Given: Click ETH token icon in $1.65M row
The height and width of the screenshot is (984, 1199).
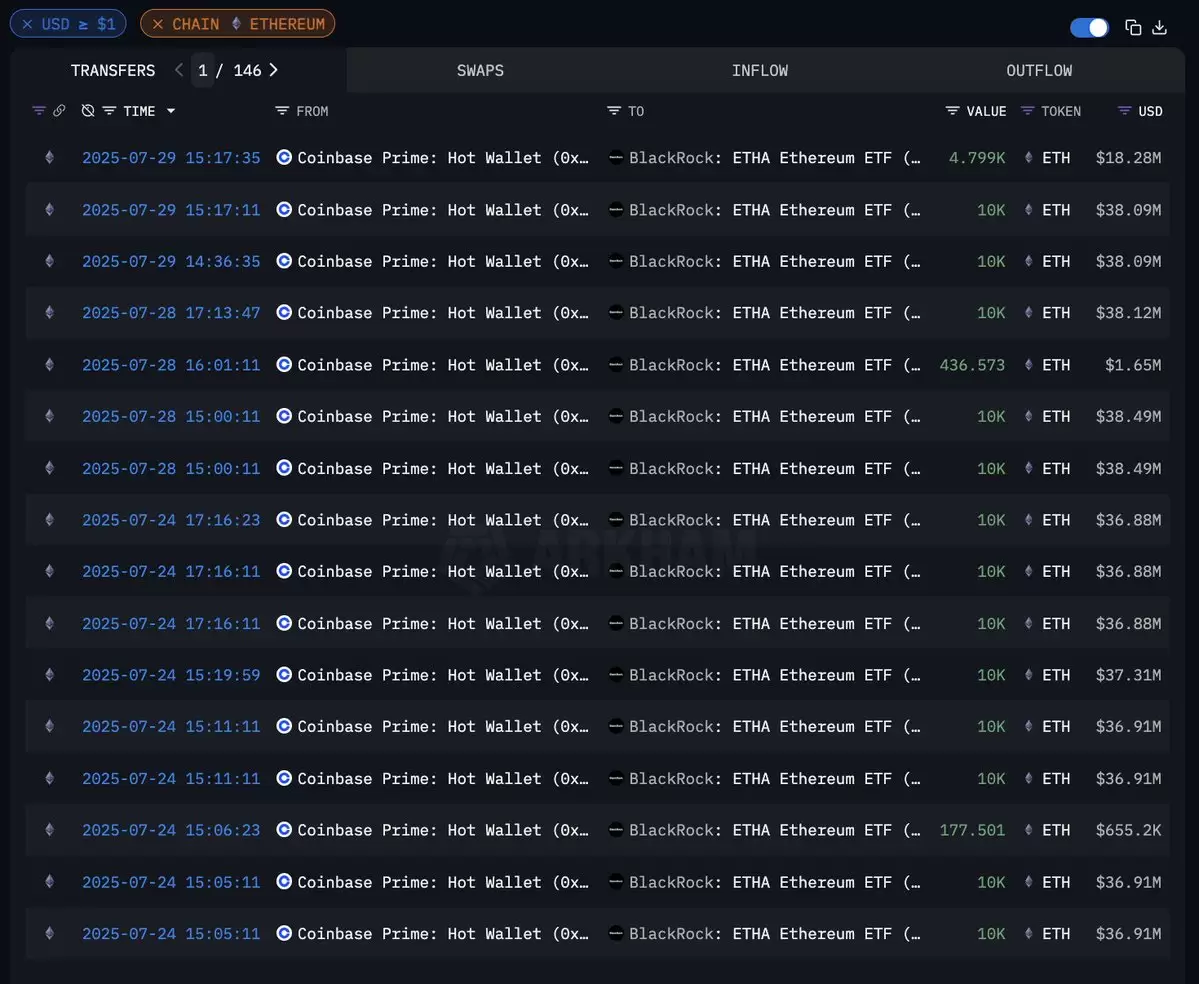Looking at the screenshot, I should click(x=1028, y=365).
